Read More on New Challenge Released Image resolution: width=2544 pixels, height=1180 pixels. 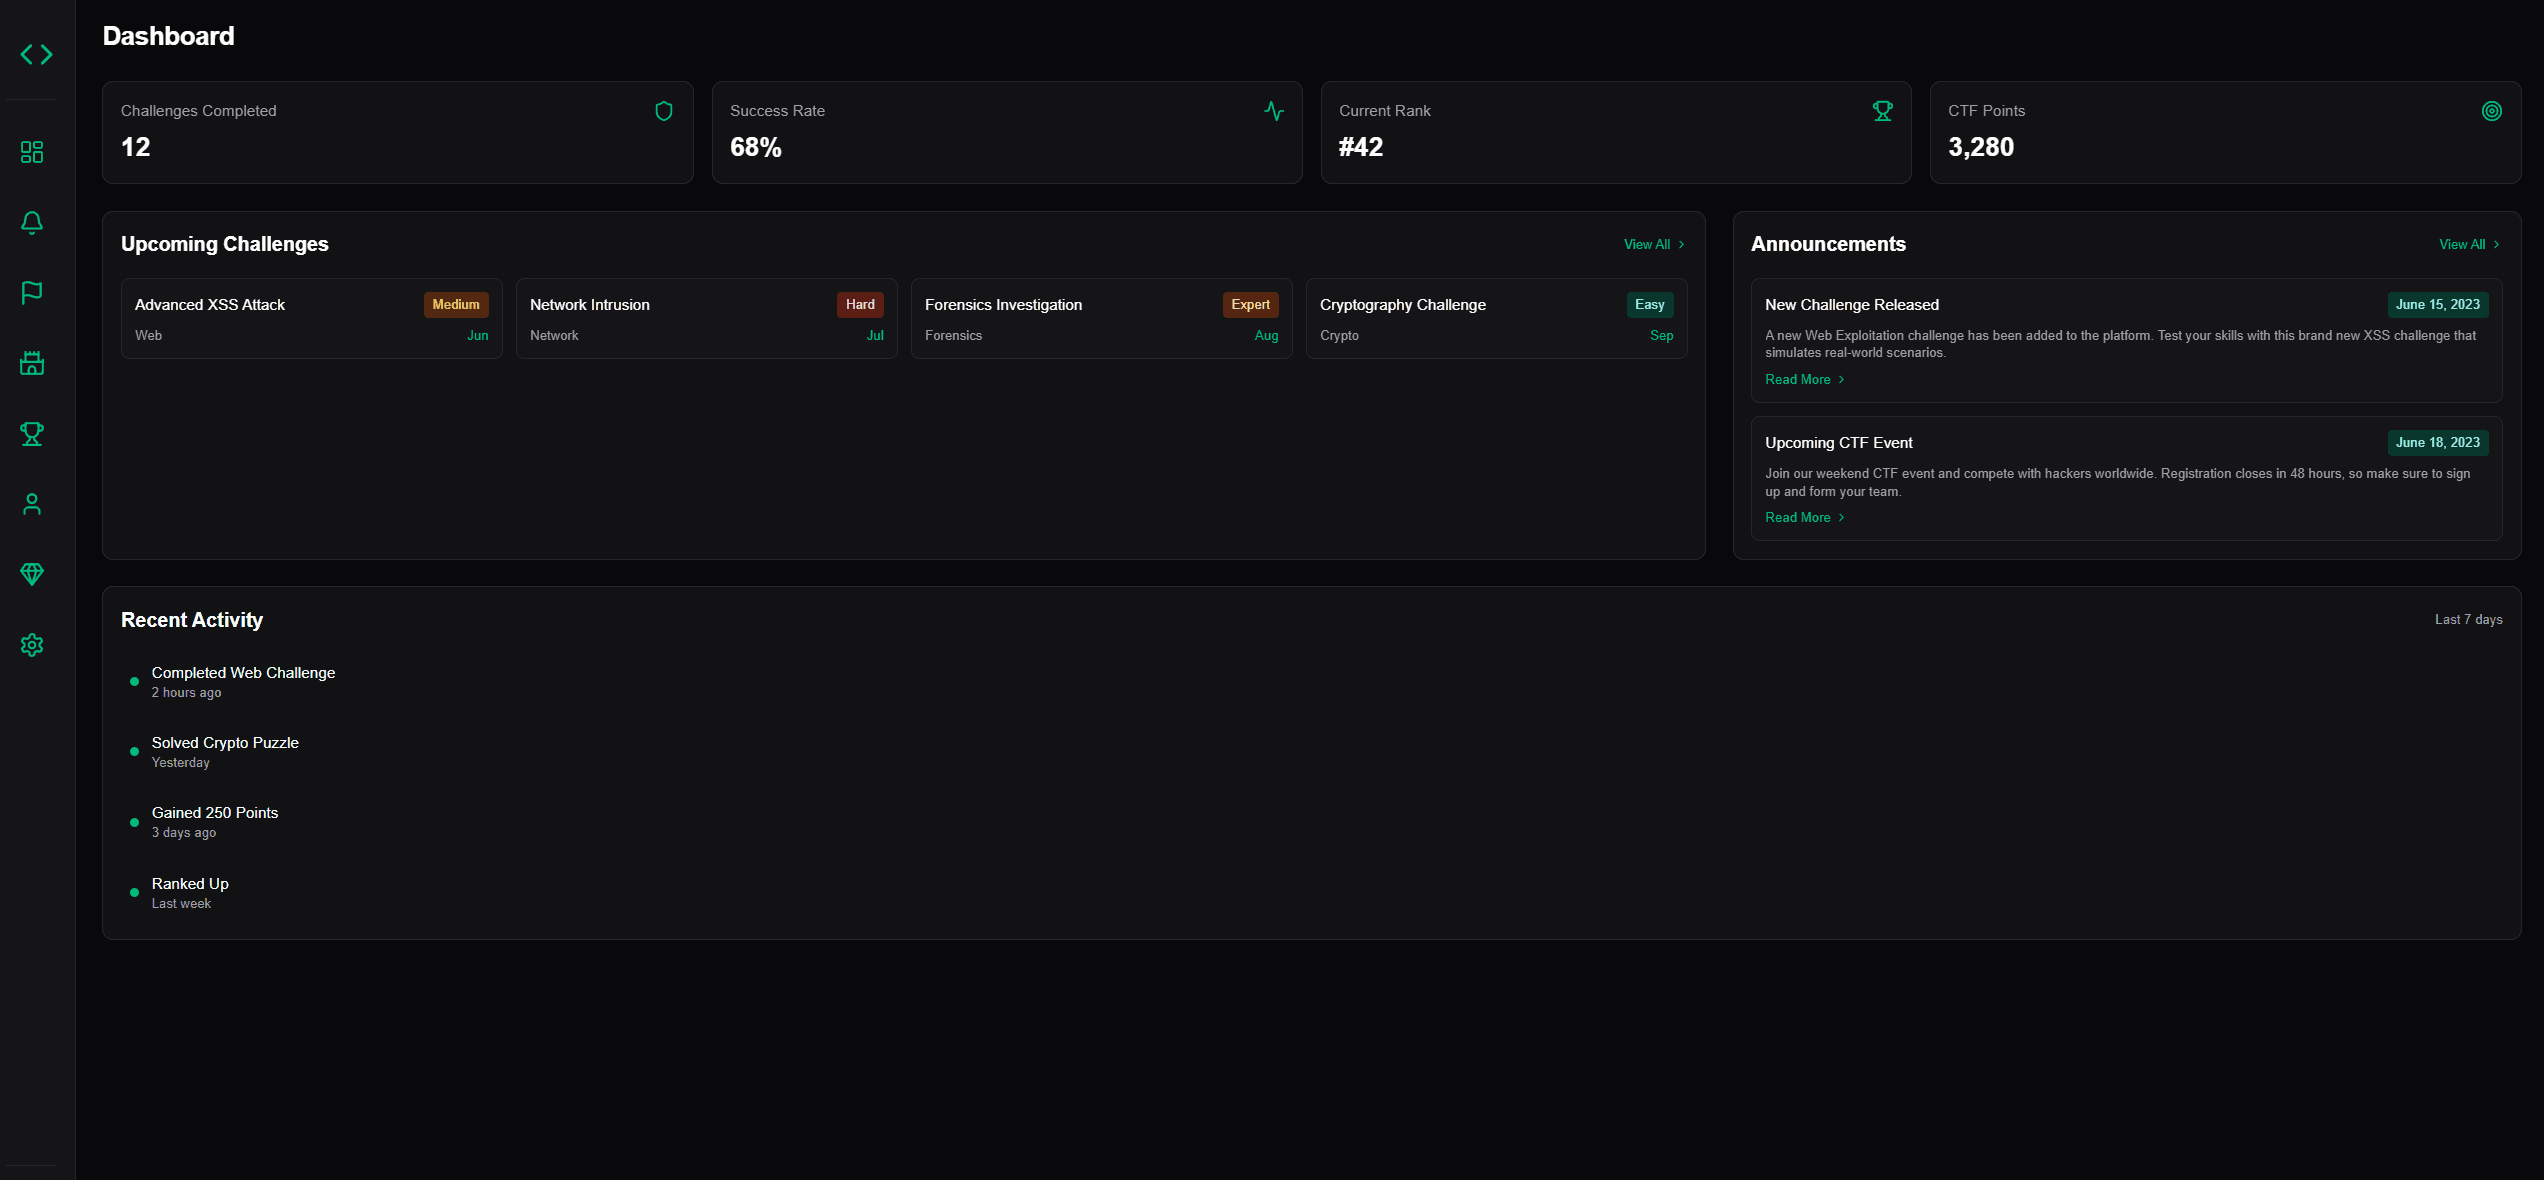(1805, 379)
